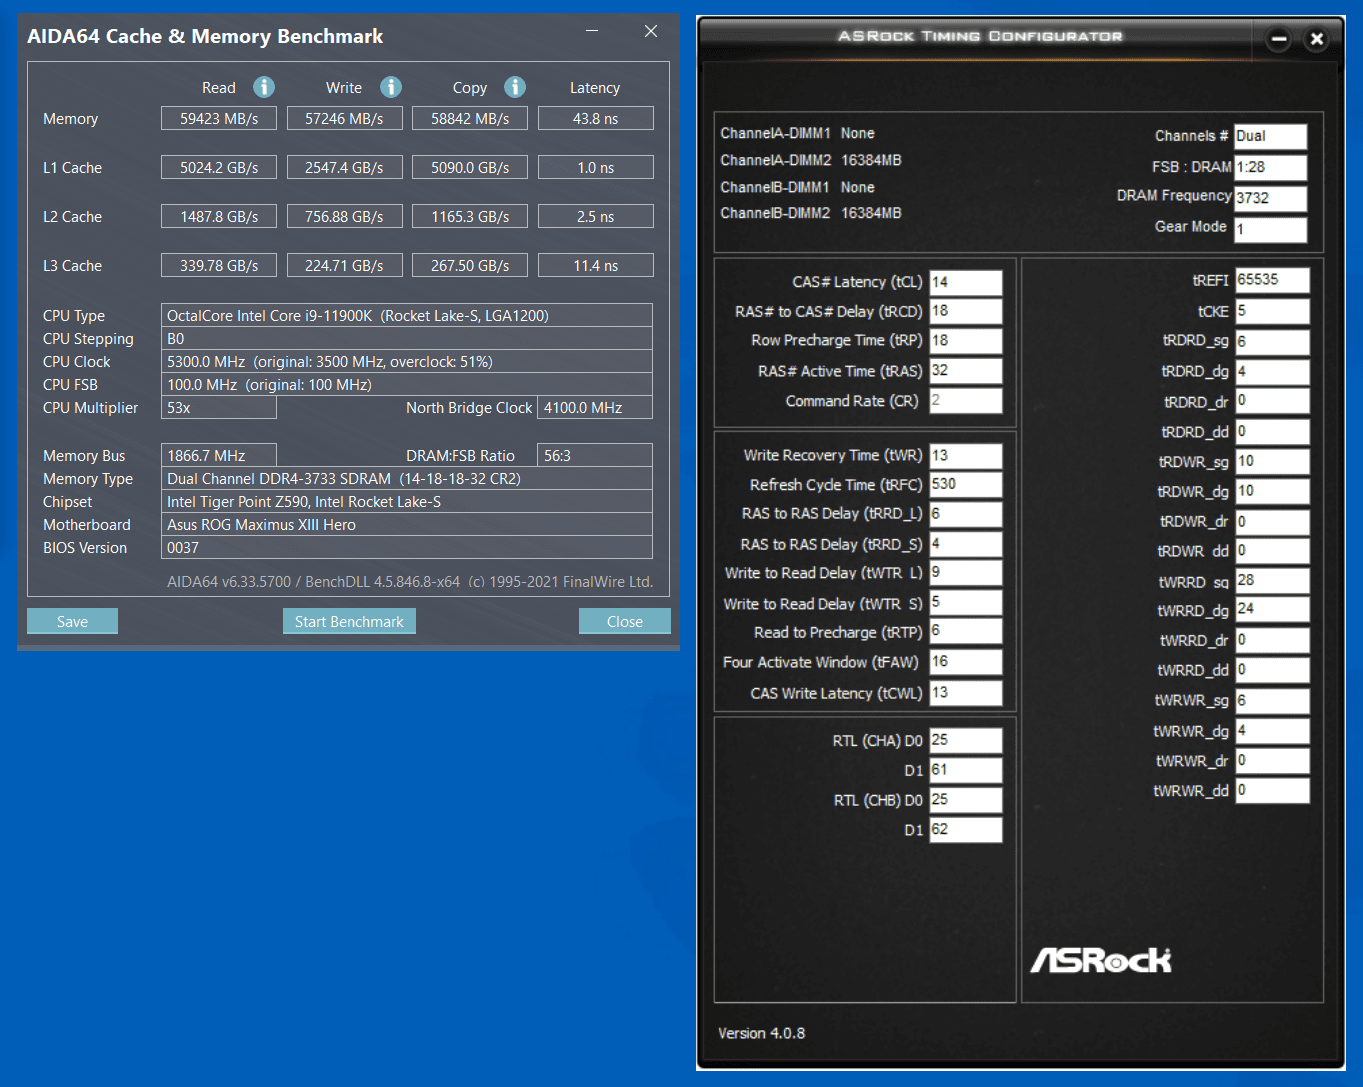Click the Close button in AIDA64
The width and height of the screenshot is (1363, 1087).
(625, 621)
